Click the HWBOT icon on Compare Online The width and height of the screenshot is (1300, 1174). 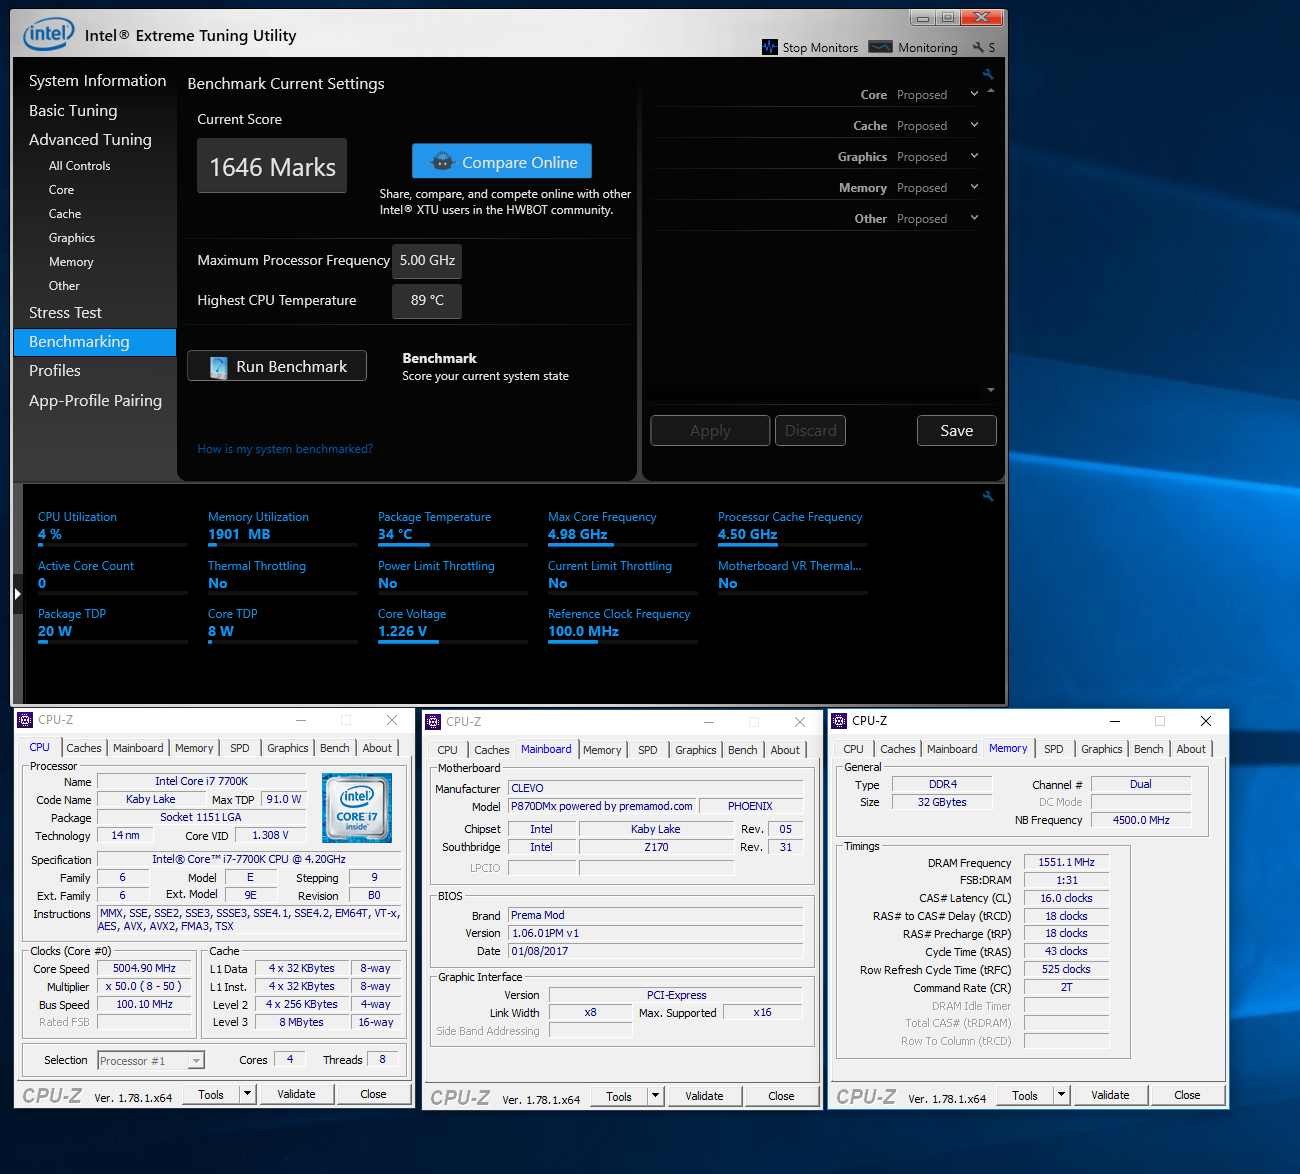point(442,162)
